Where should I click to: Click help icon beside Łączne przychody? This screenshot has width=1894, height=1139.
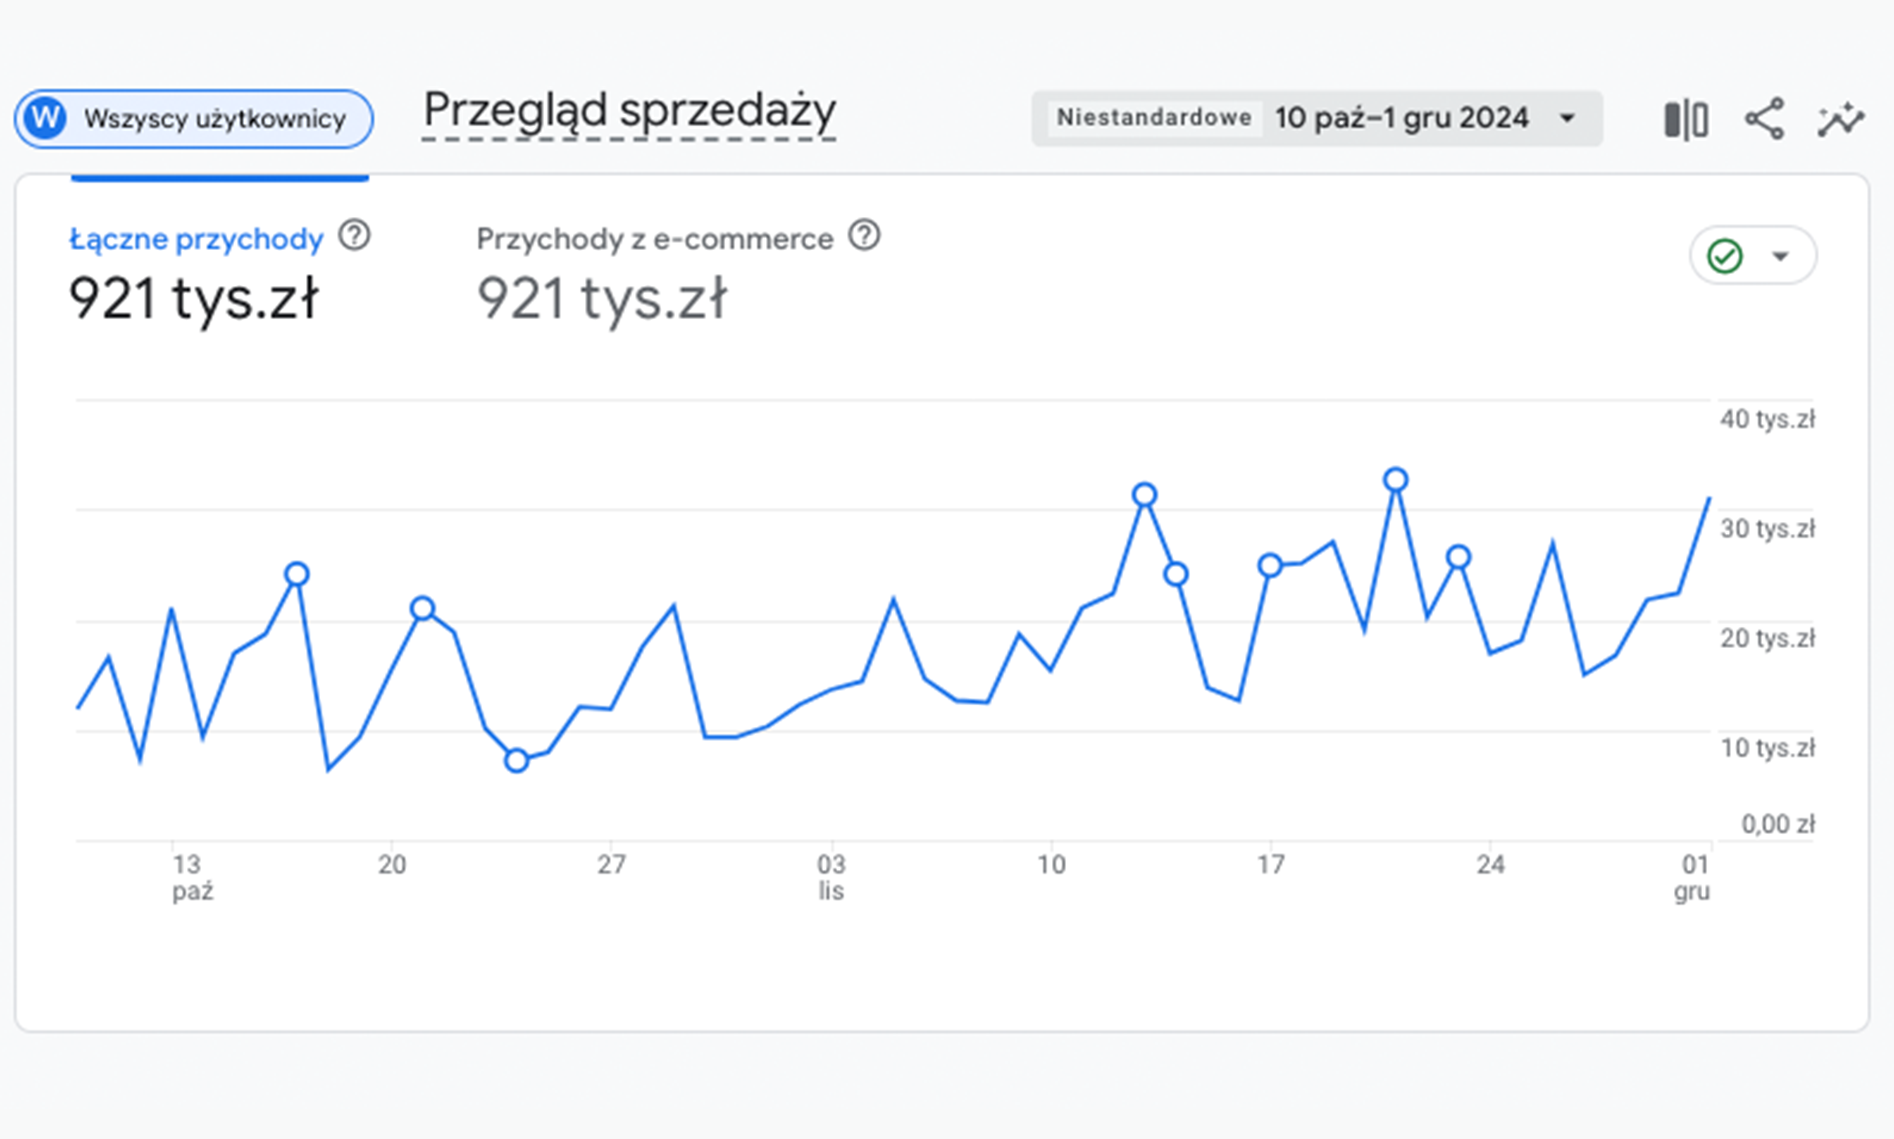tap(354, 236)
